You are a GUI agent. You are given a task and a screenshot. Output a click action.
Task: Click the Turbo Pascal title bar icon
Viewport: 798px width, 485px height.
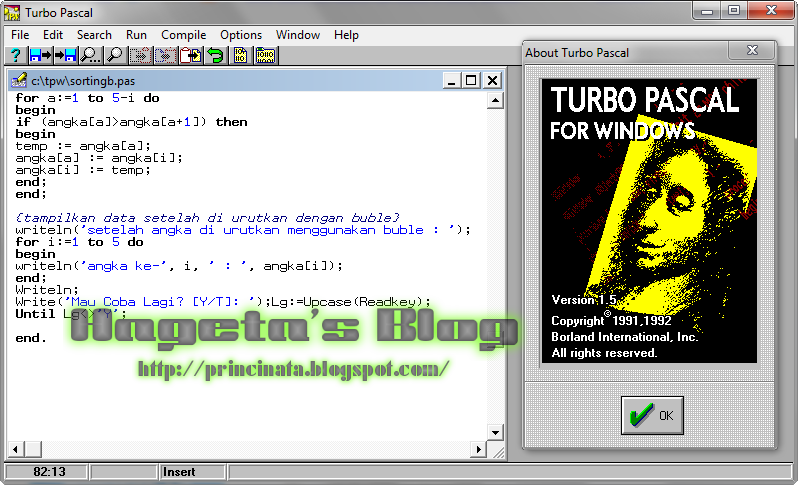12,12
